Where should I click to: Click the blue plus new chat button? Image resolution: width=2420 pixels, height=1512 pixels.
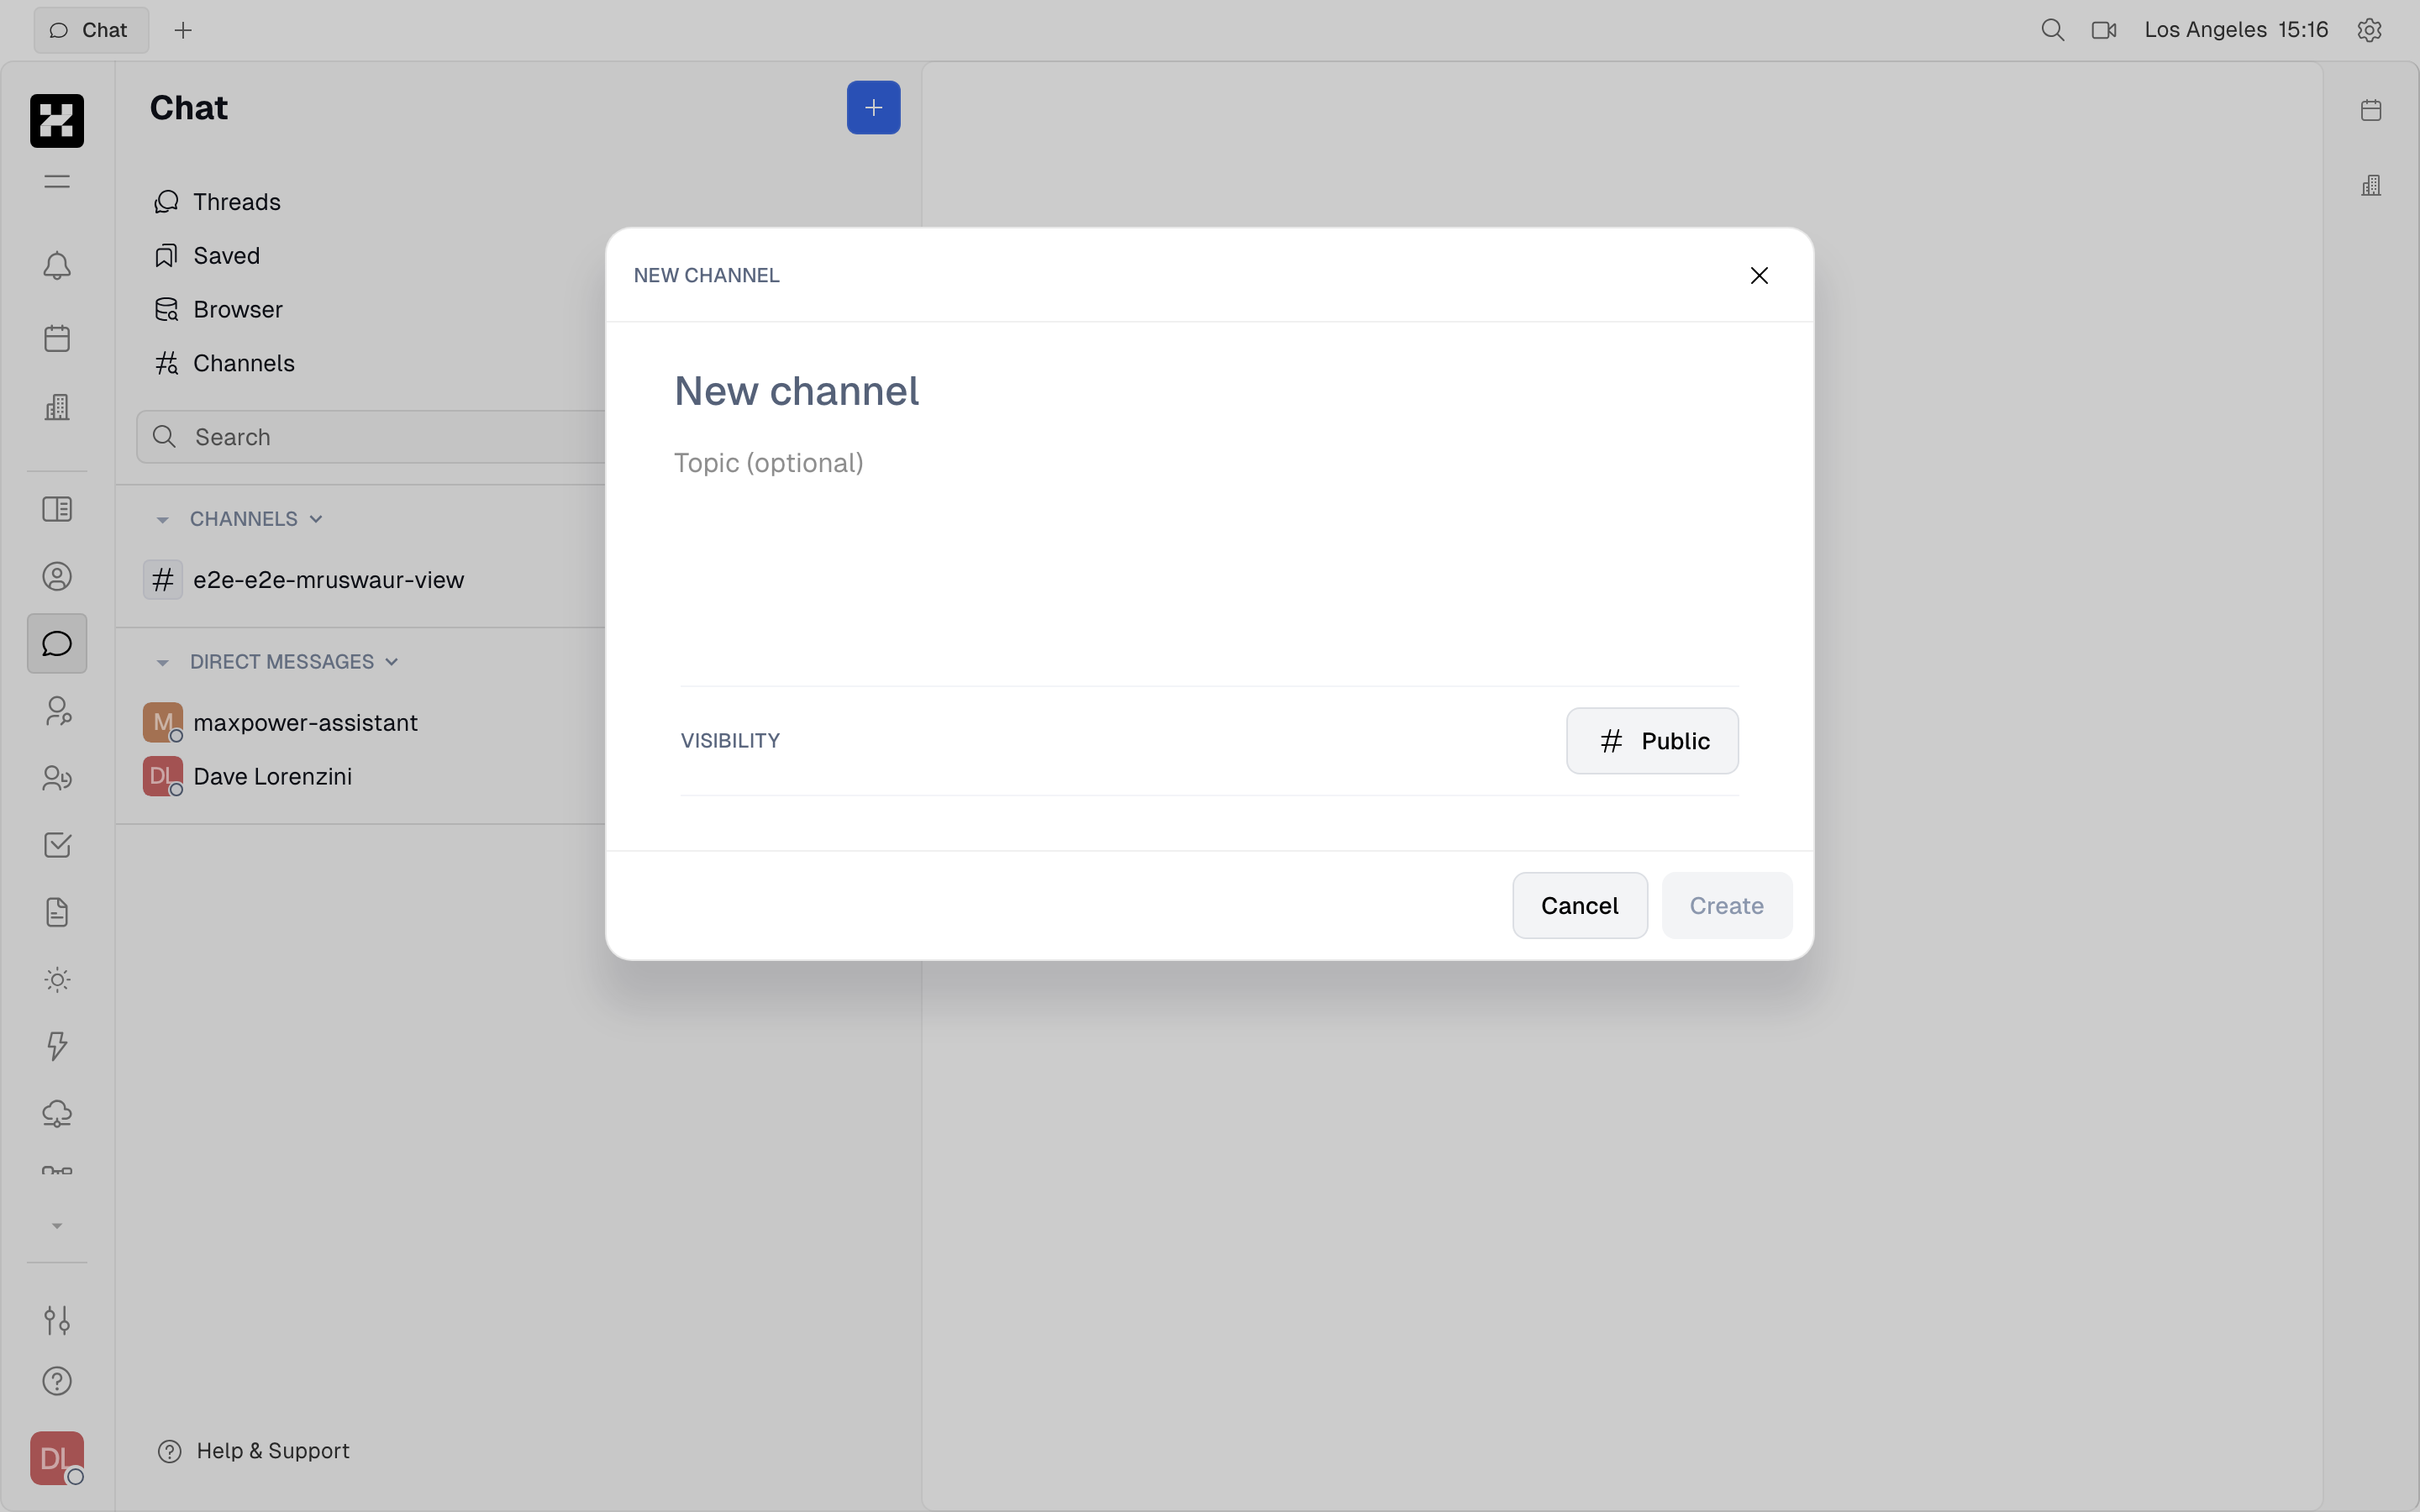(x=873, y=107)
